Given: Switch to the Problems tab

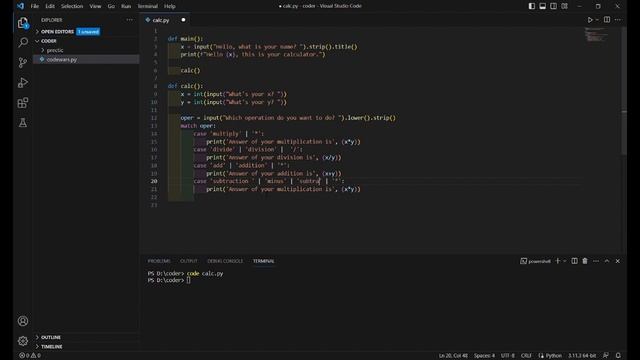Looking at the screenshot, I should coord(159,261).
